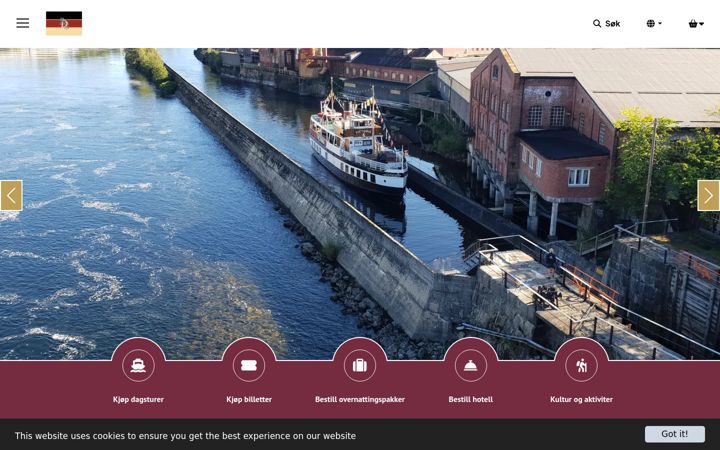Click the magnifying glass search icon

pos(596,23)
